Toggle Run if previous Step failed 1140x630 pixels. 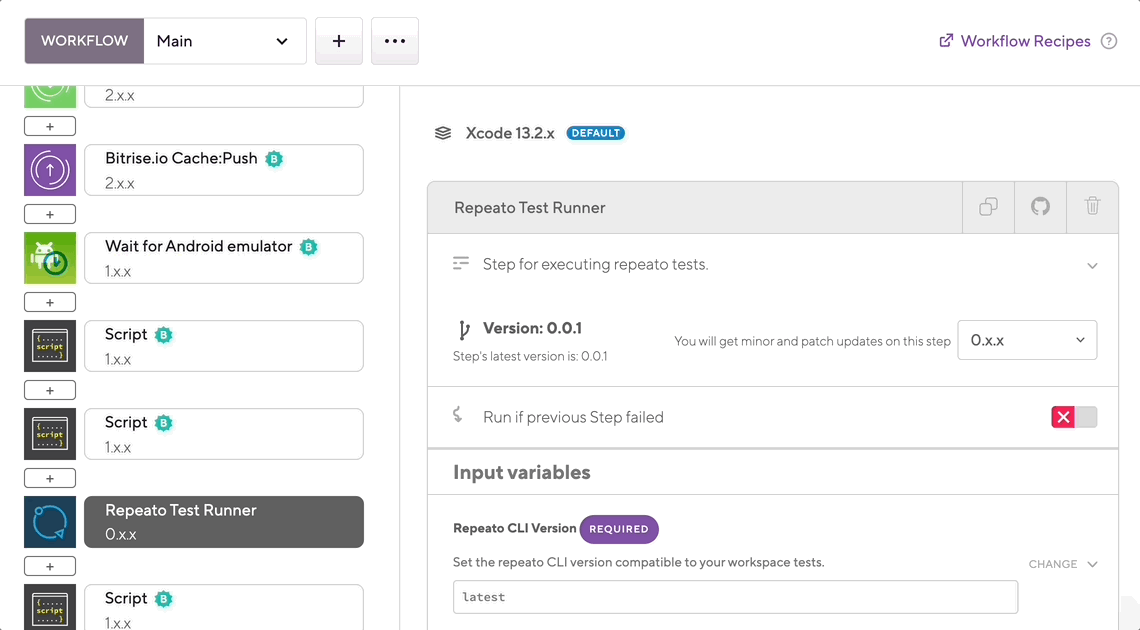[1074, 417]
